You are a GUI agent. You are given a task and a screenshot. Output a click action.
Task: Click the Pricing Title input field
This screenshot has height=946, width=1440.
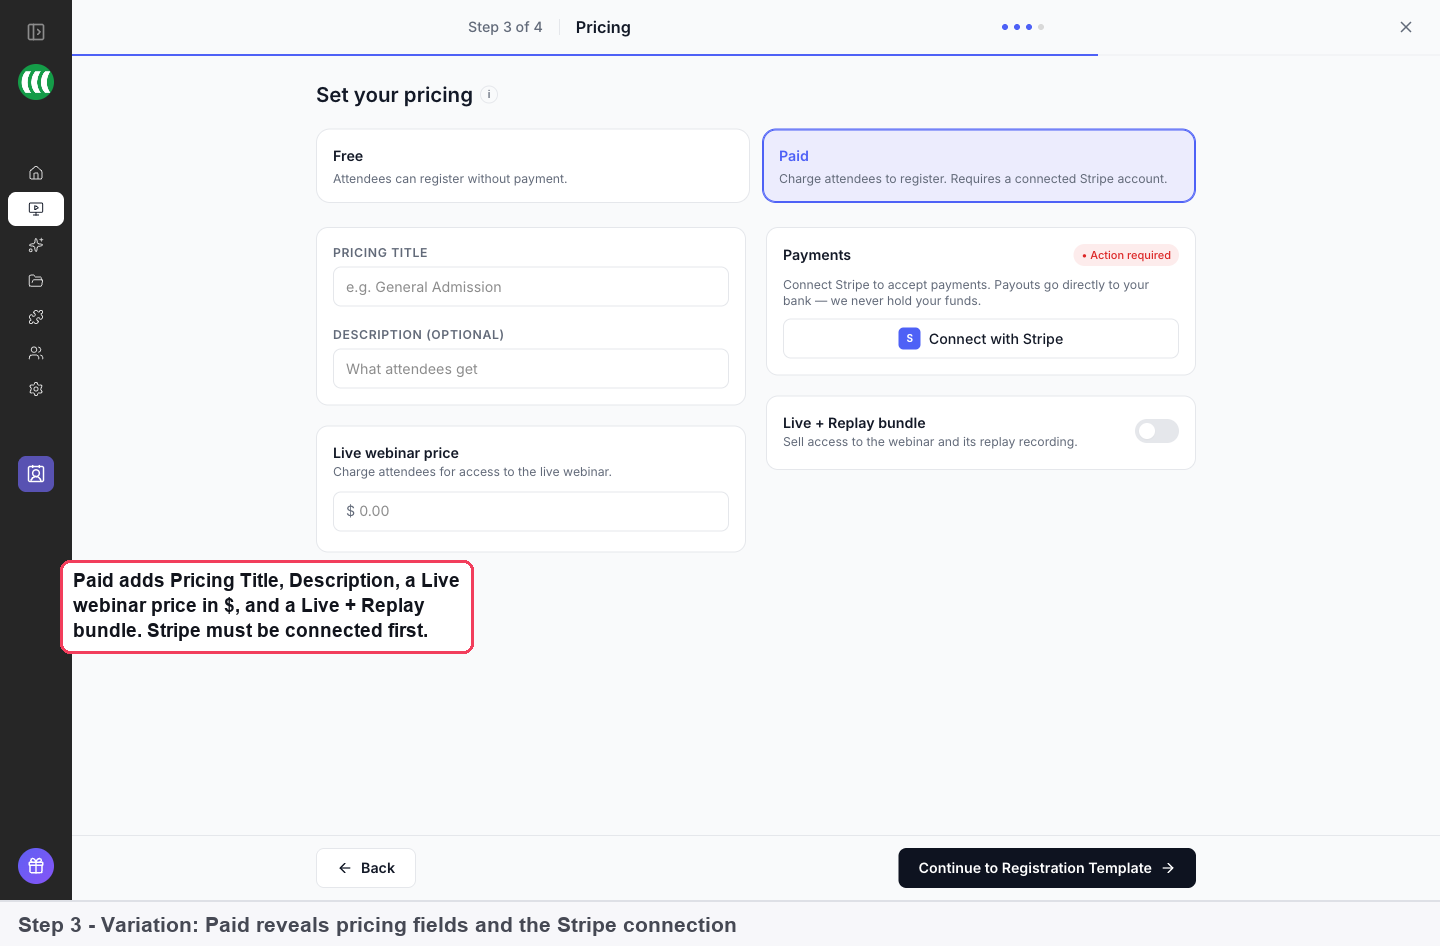click(531, 287)
